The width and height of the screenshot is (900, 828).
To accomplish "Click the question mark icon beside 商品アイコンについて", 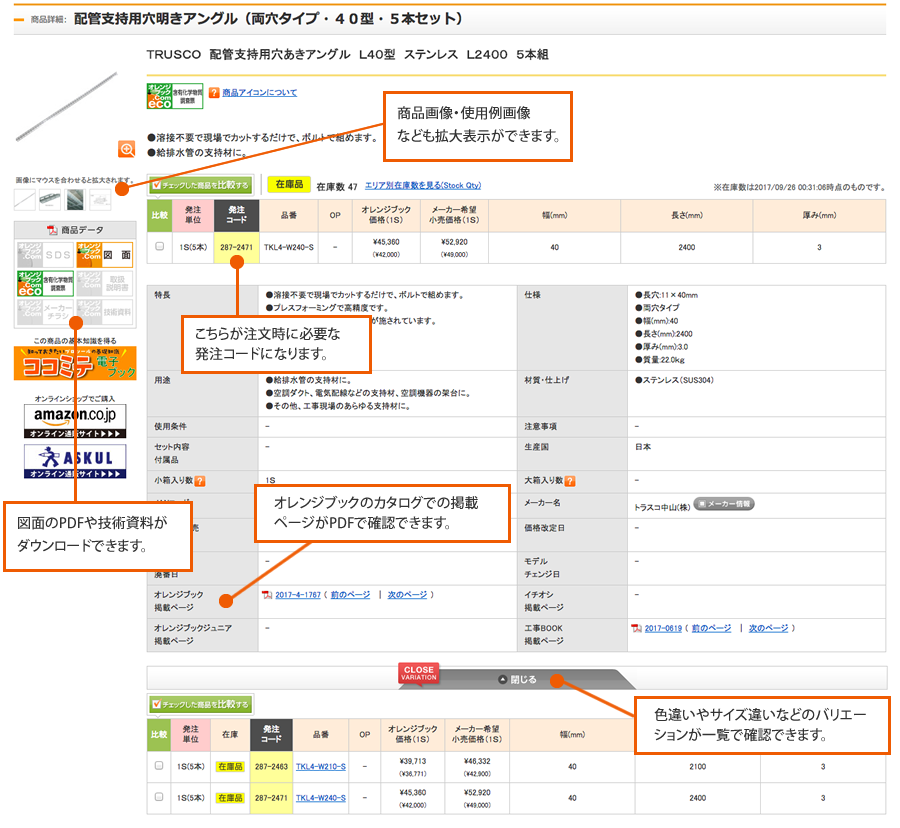I will pyautogui.click(x=214, y=93).
